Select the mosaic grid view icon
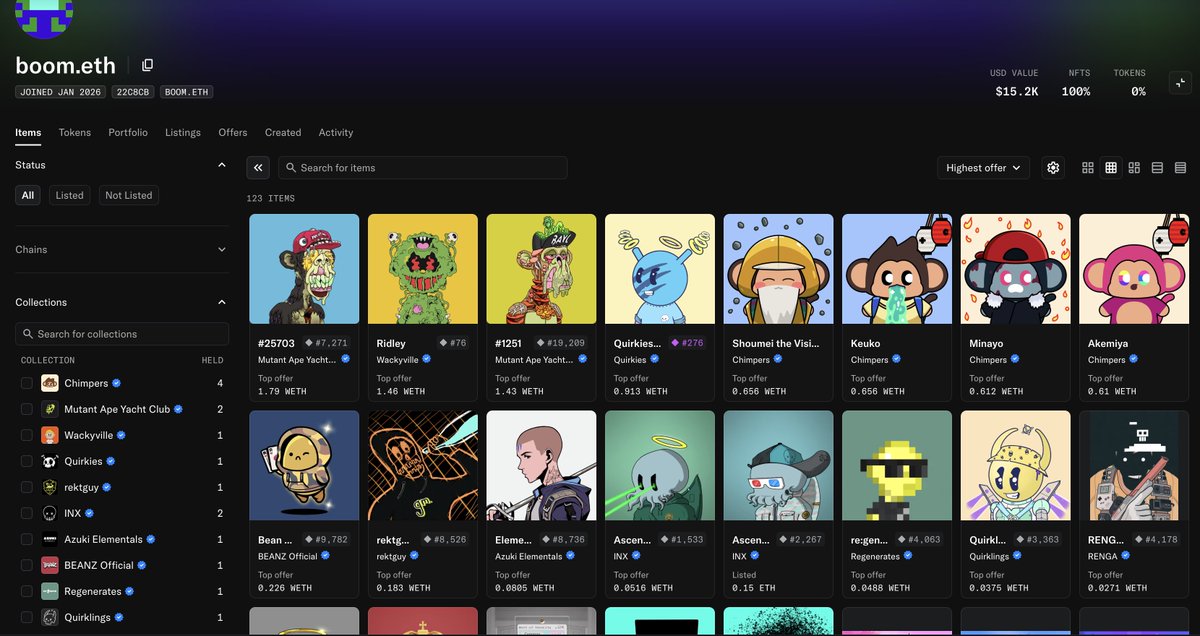The height and width of the screenshot is (636, 1200). pos(1134,168)
